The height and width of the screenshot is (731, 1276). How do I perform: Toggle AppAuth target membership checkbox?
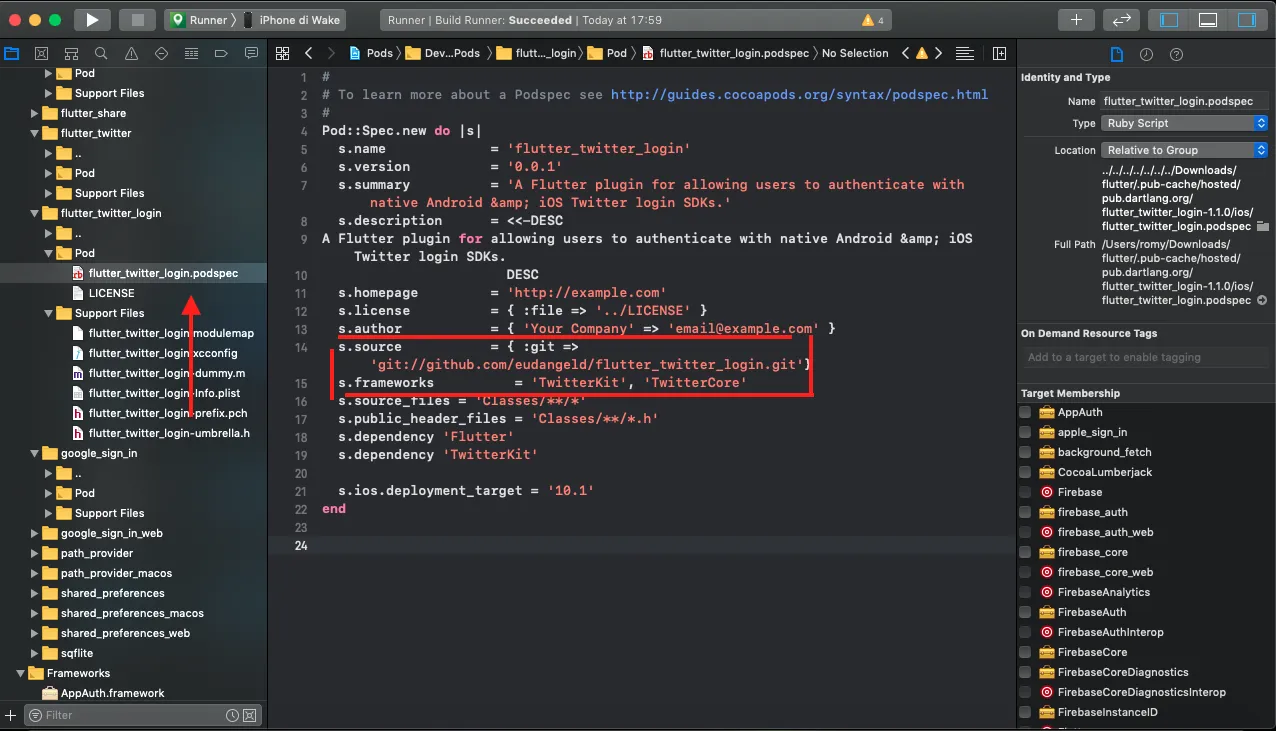[x=1025, y=412]
